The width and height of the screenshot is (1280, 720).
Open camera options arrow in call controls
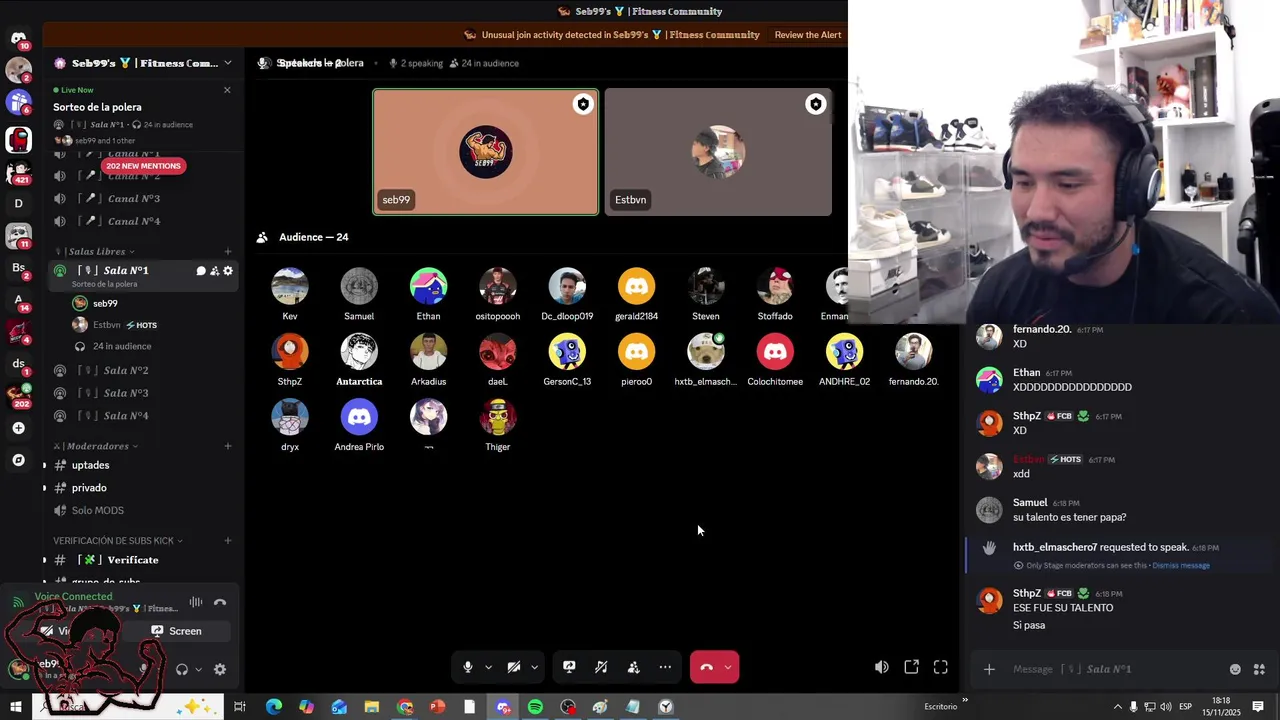(534, 667)
